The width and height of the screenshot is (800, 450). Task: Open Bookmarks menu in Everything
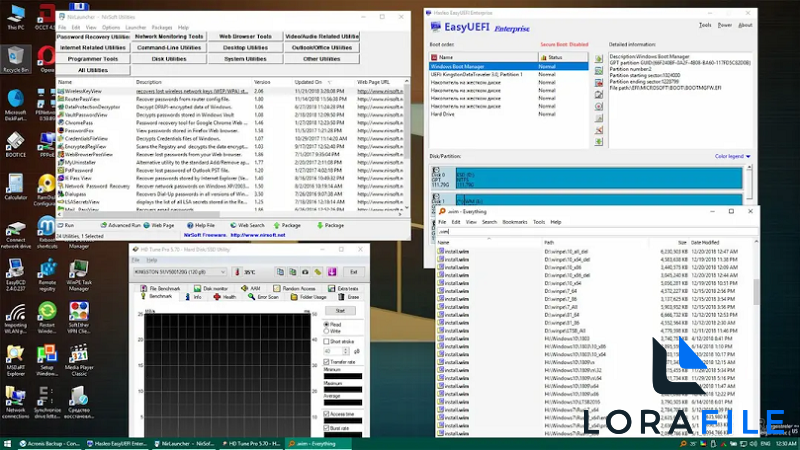(514, 222)
